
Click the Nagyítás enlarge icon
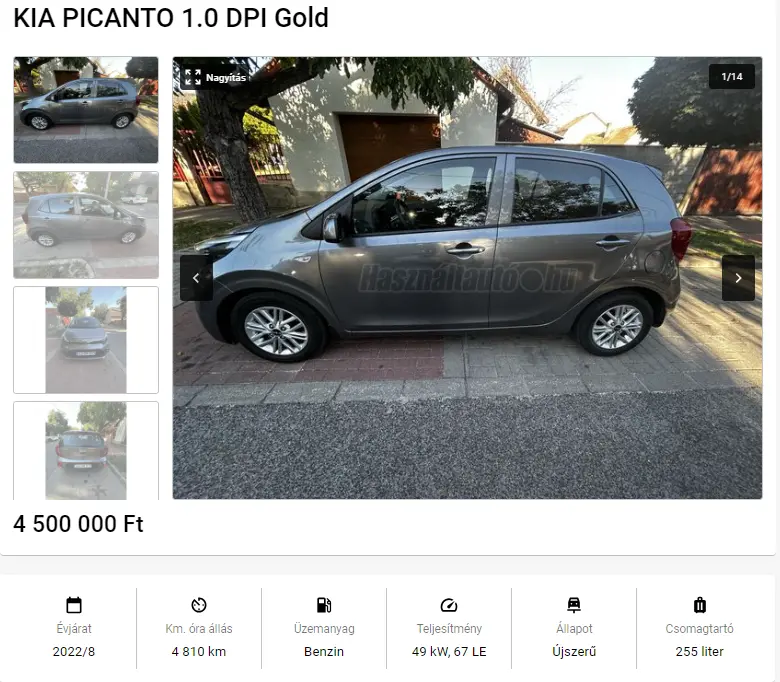coord(193,77)
